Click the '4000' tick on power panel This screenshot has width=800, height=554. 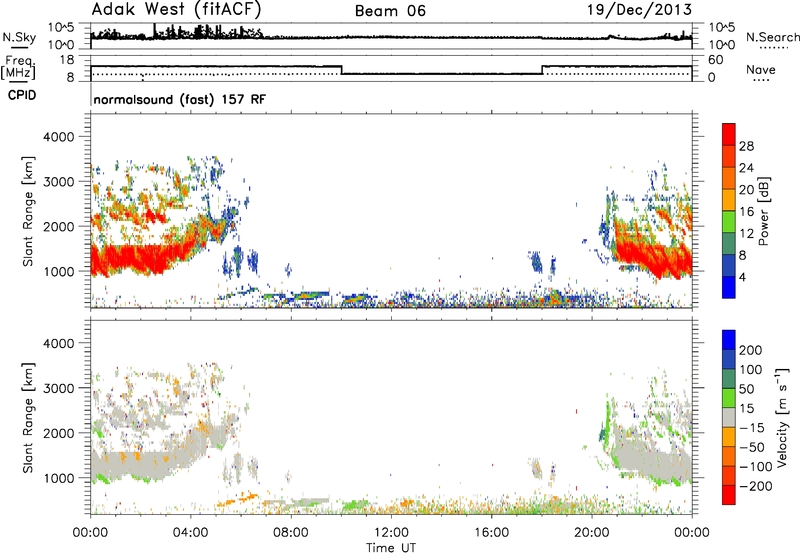58,137
